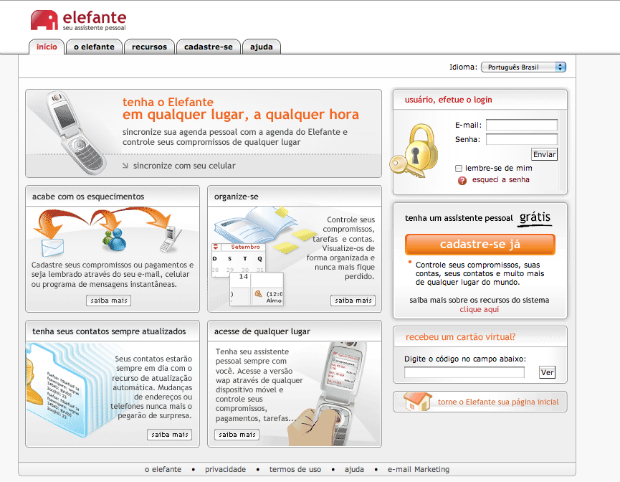Click the contact cards illustration
The image size is (620, 482).
point(56,390)
